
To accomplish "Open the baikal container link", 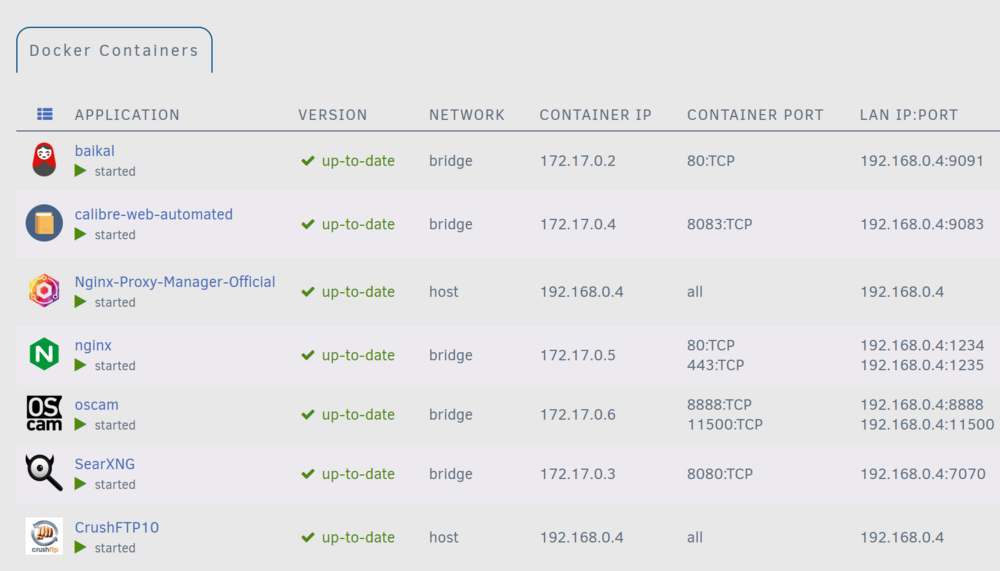I will 94,151.
